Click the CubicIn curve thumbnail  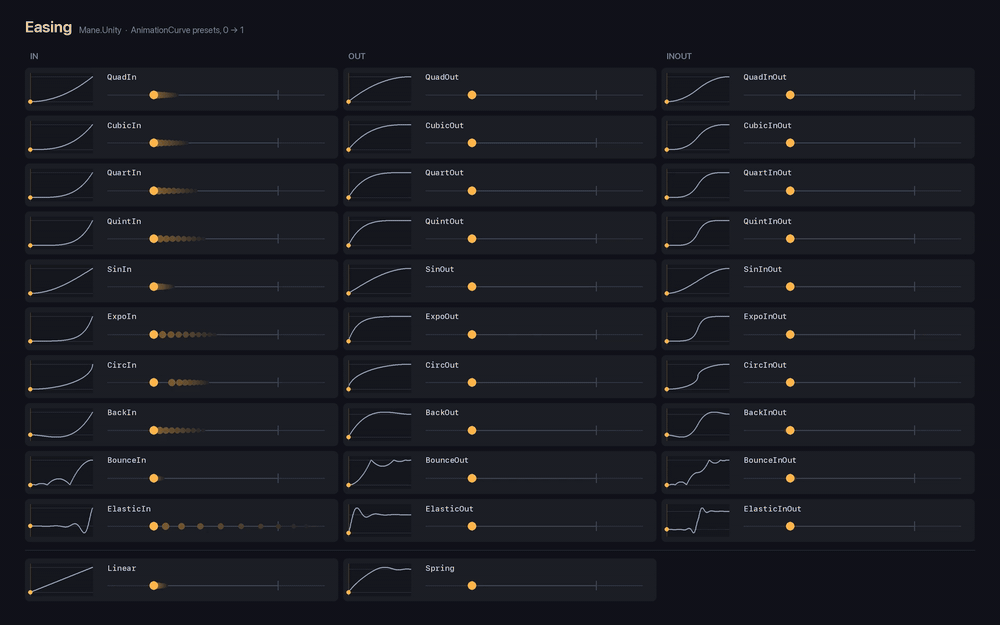[61, 137]
